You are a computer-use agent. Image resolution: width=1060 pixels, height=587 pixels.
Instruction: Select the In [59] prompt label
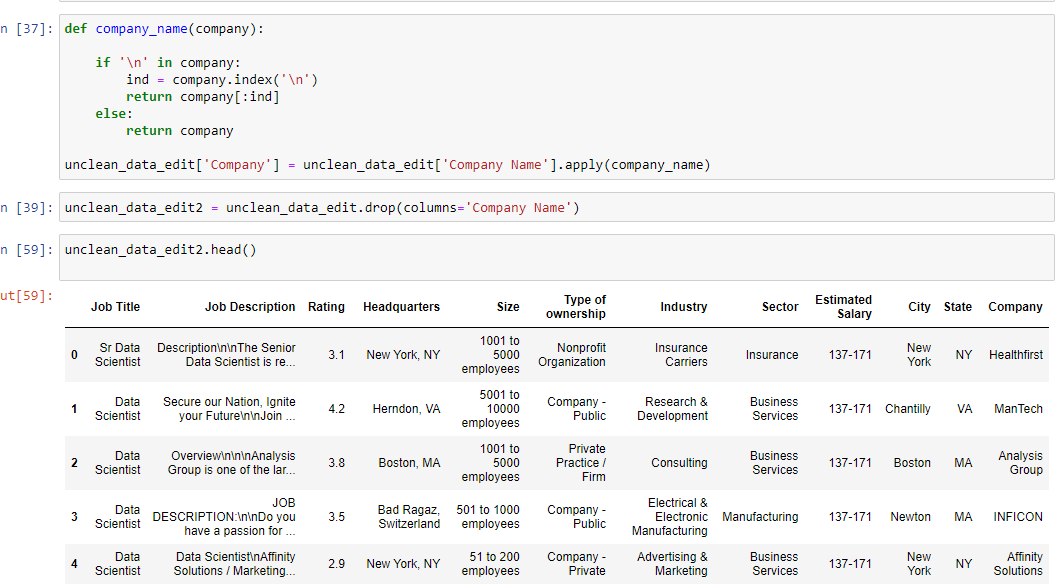click(x=27, y=250)
